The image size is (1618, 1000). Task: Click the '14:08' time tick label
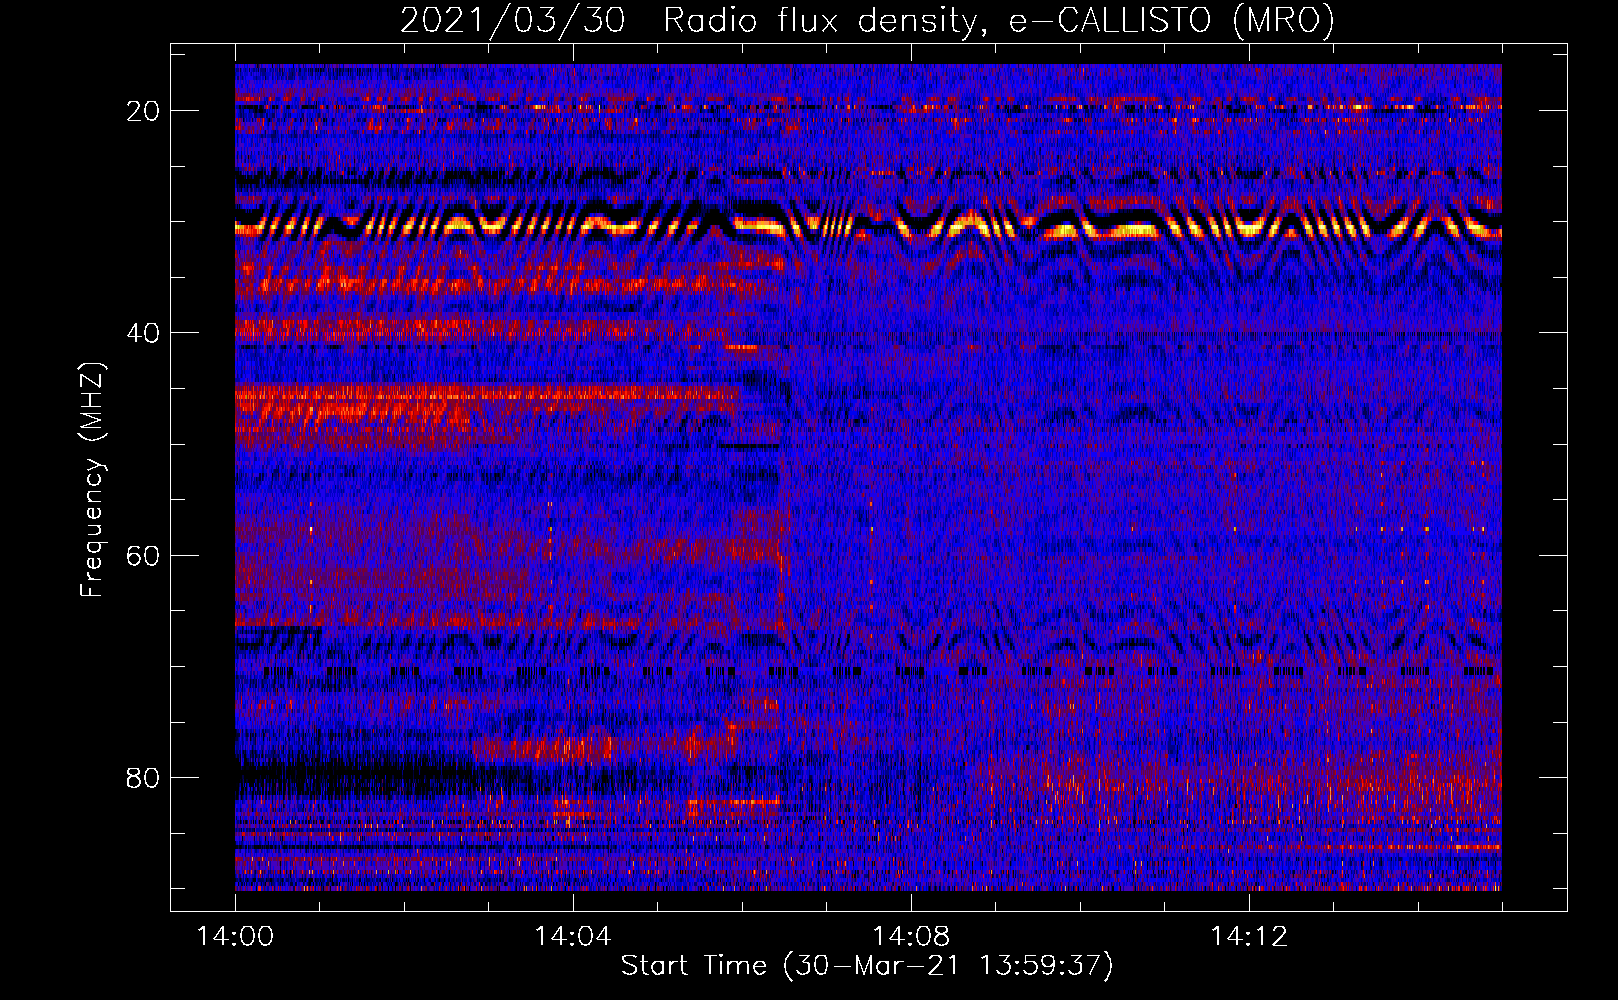click(911, 937)
